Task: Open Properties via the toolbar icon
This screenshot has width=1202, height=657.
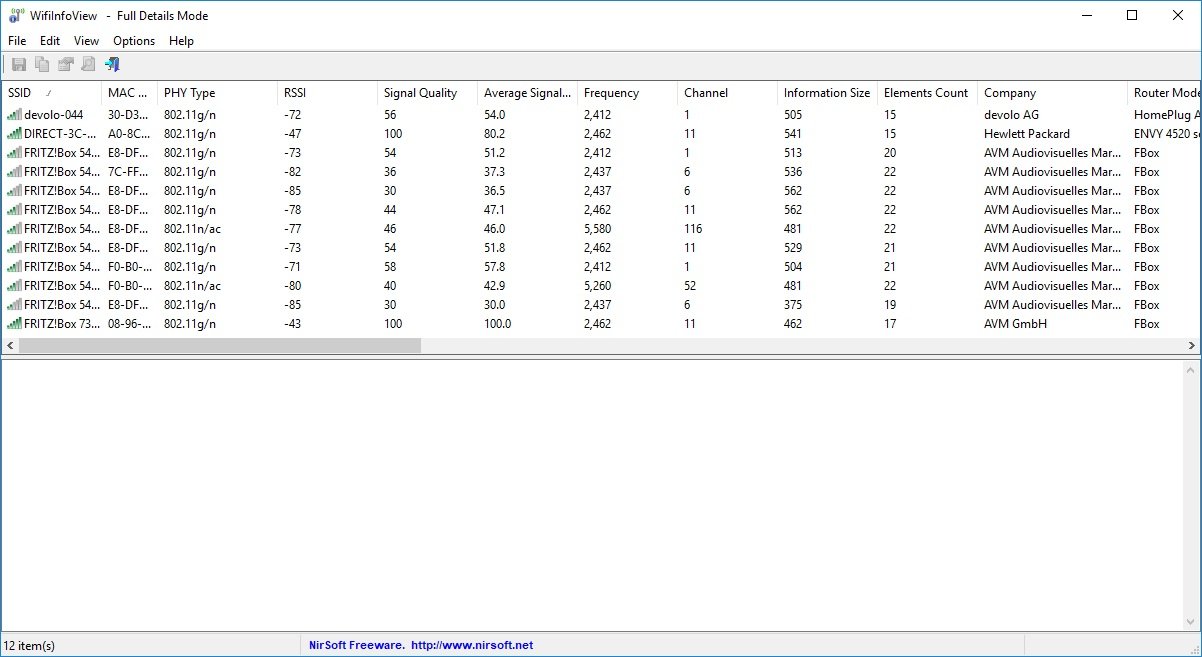Action: 65,65
